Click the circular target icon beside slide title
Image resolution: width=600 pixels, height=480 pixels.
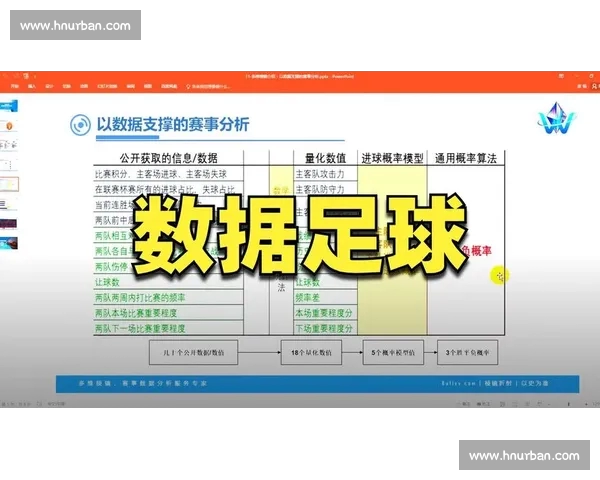80,125
